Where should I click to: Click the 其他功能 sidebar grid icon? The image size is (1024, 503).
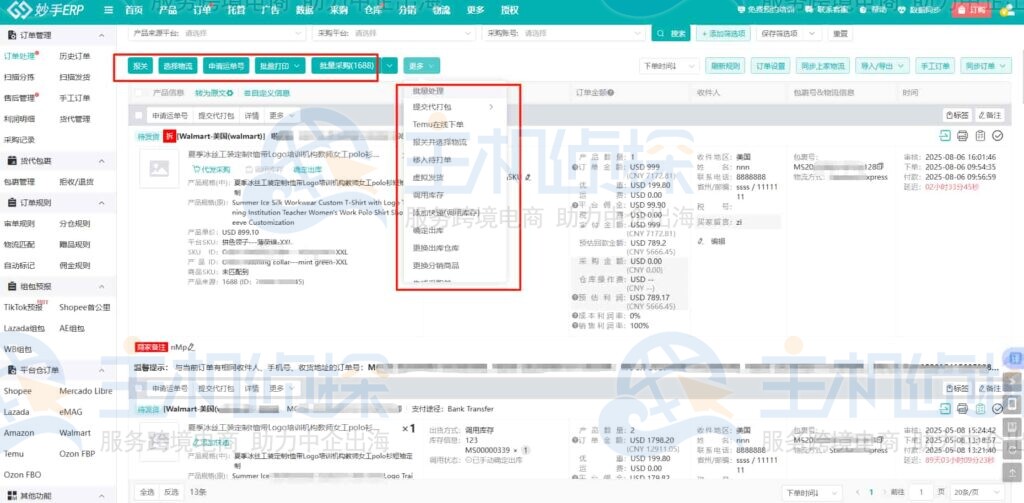(12, 496)
